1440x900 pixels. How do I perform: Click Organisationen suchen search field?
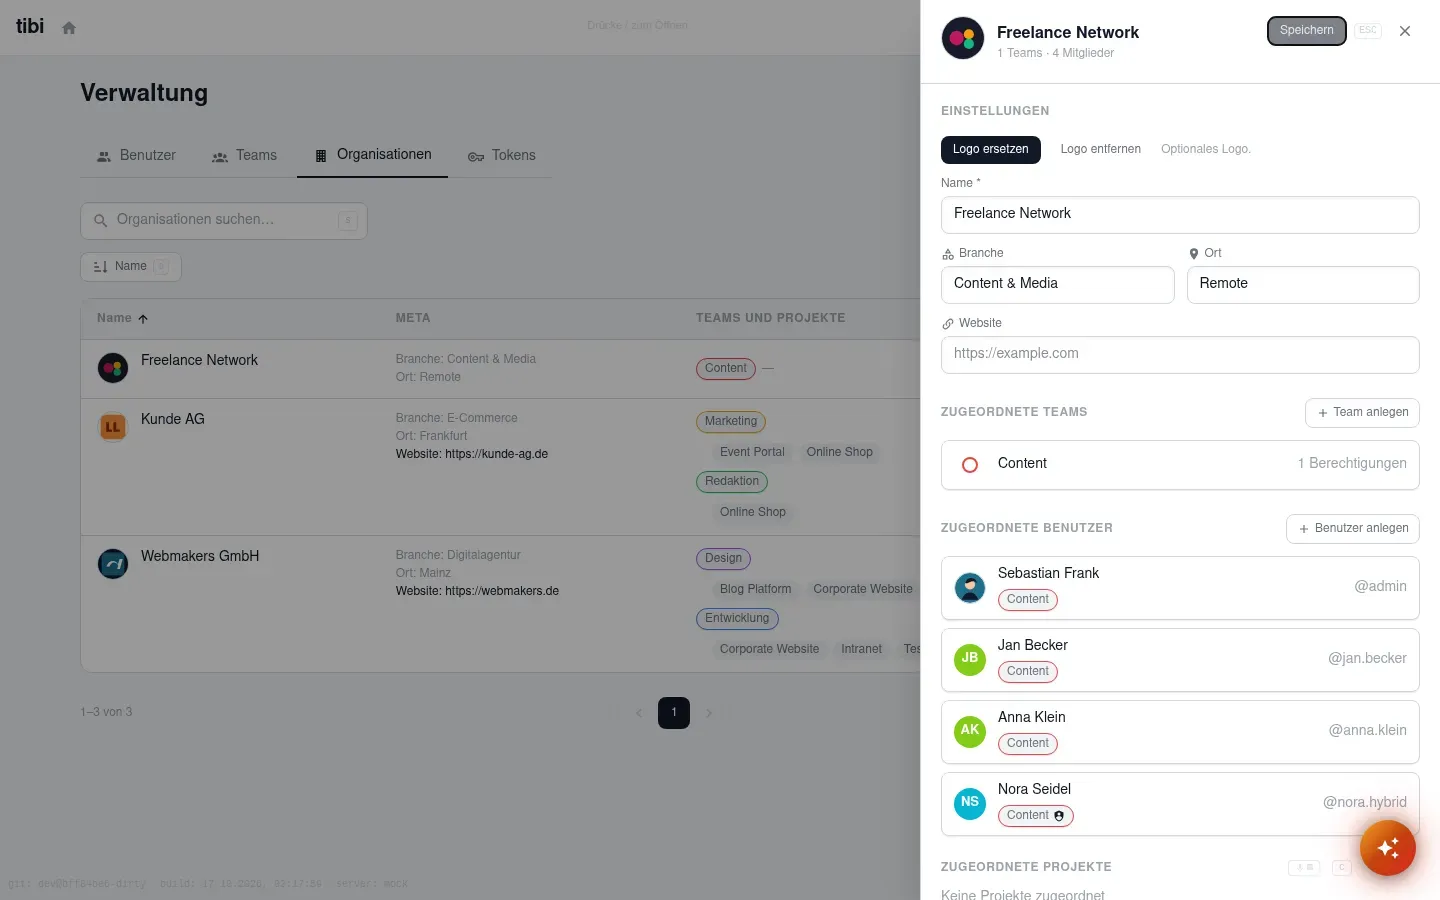224,221
